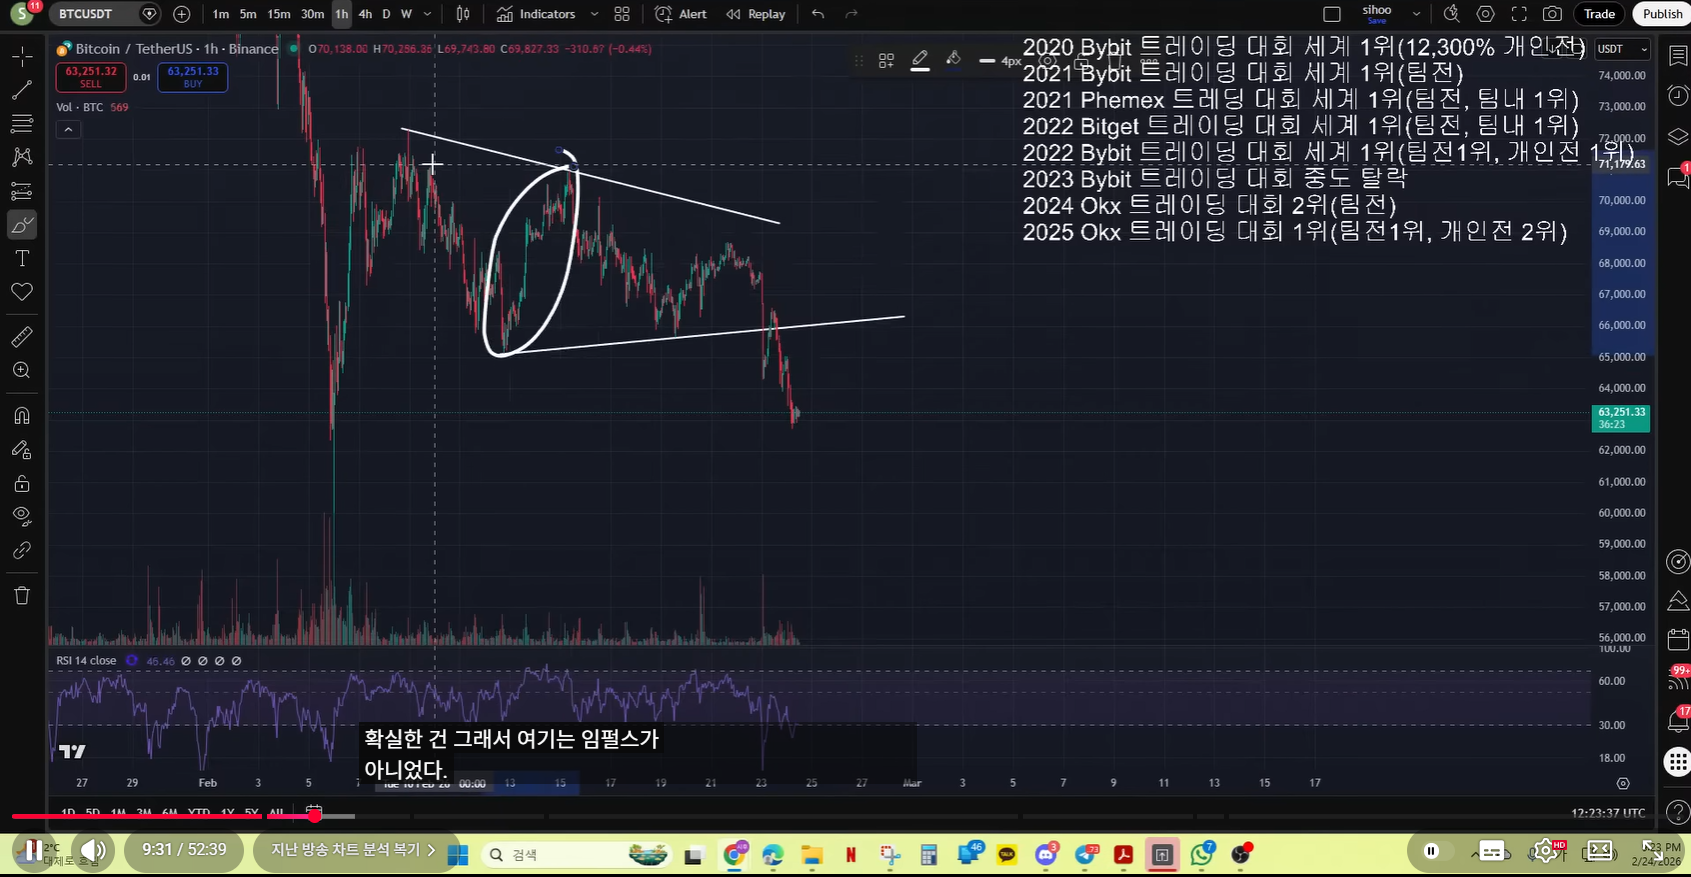Open the Watchlist panel icon
The image size is (1691, 877).
click(1678, 56)
